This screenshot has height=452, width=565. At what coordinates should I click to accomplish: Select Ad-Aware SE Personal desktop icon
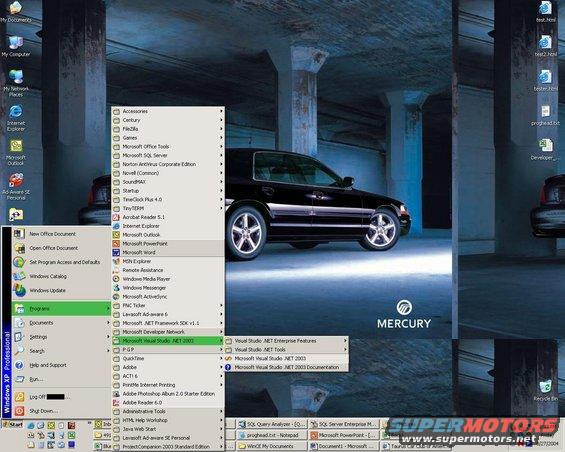pos(15,187)
